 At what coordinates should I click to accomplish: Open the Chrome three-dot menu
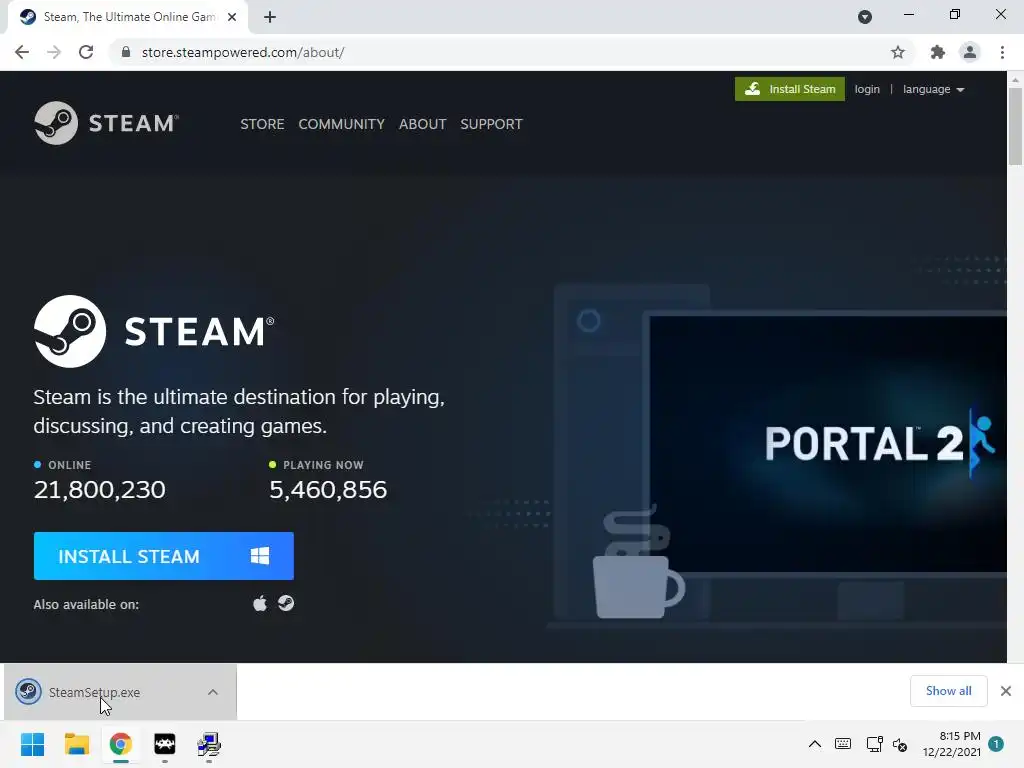tap(1002, 52)
